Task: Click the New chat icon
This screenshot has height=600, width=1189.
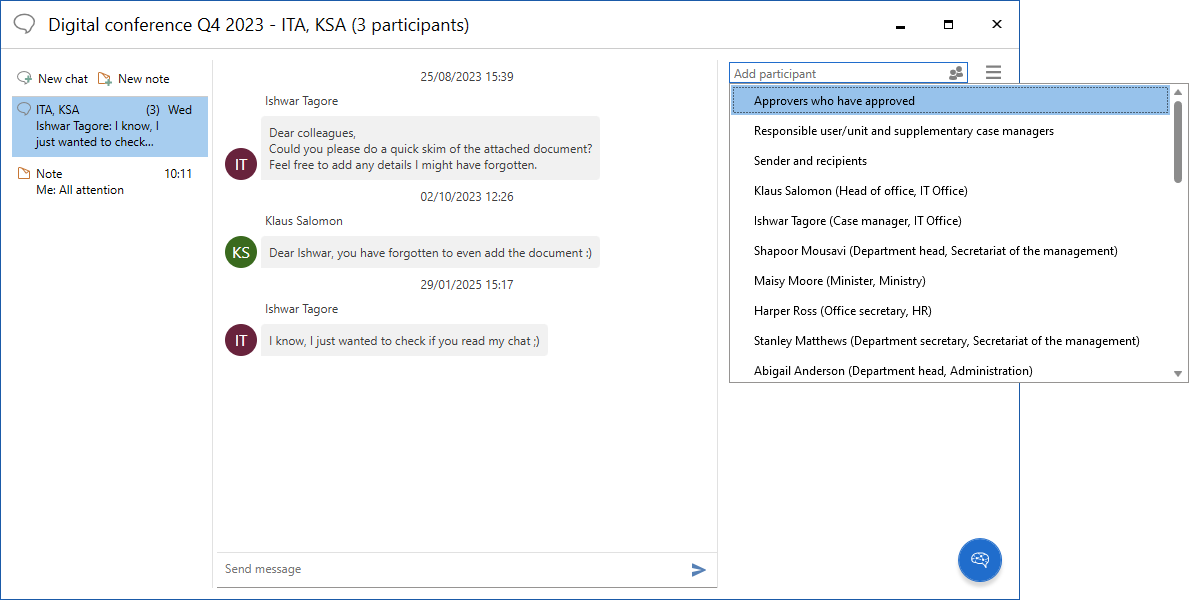Action: [x=25, y=78]
